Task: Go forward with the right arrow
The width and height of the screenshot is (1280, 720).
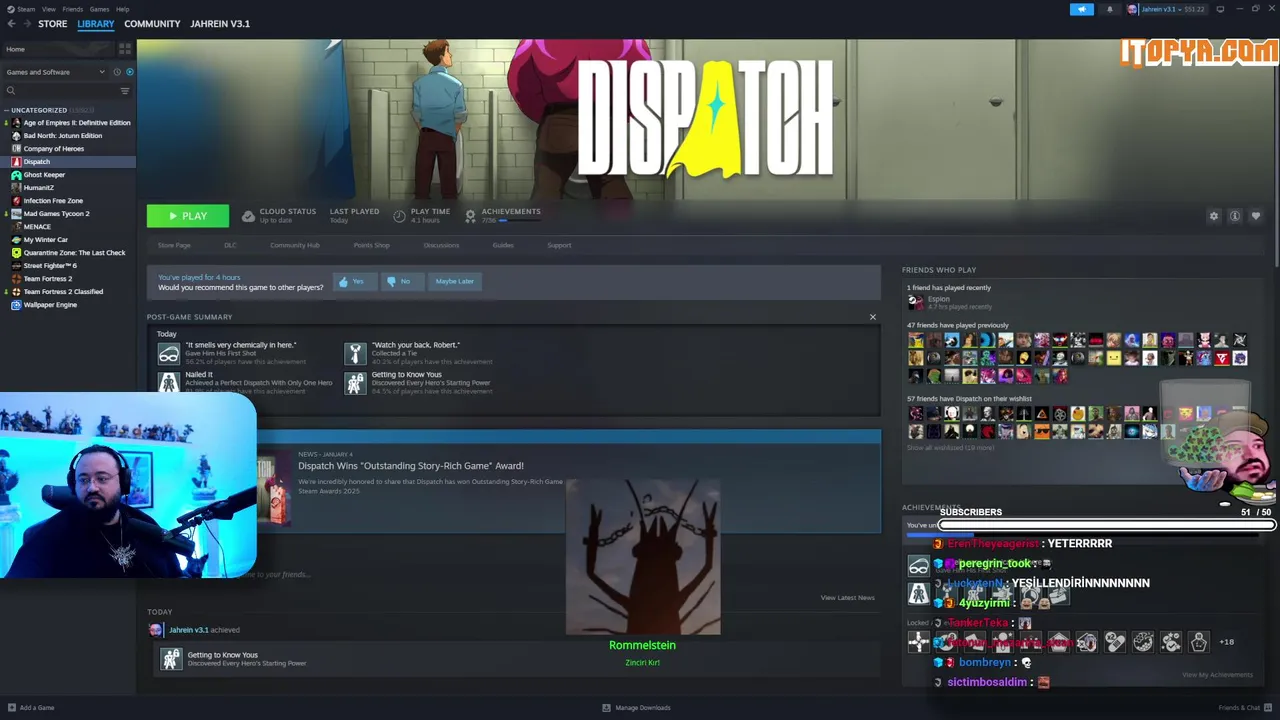Action: pos(26,24)
